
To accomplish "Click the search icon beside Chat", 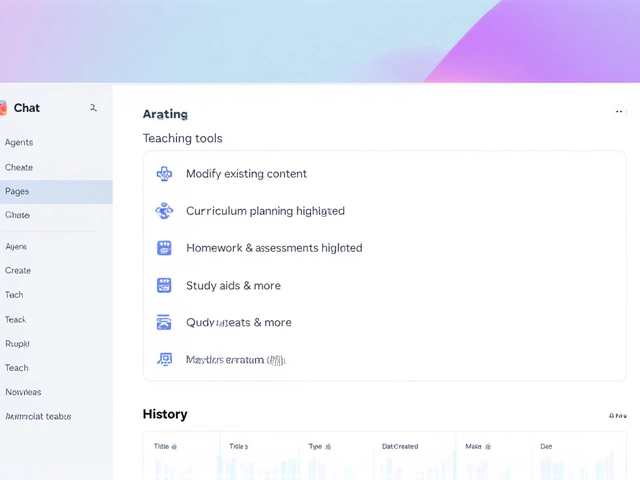I will (93, 108).
